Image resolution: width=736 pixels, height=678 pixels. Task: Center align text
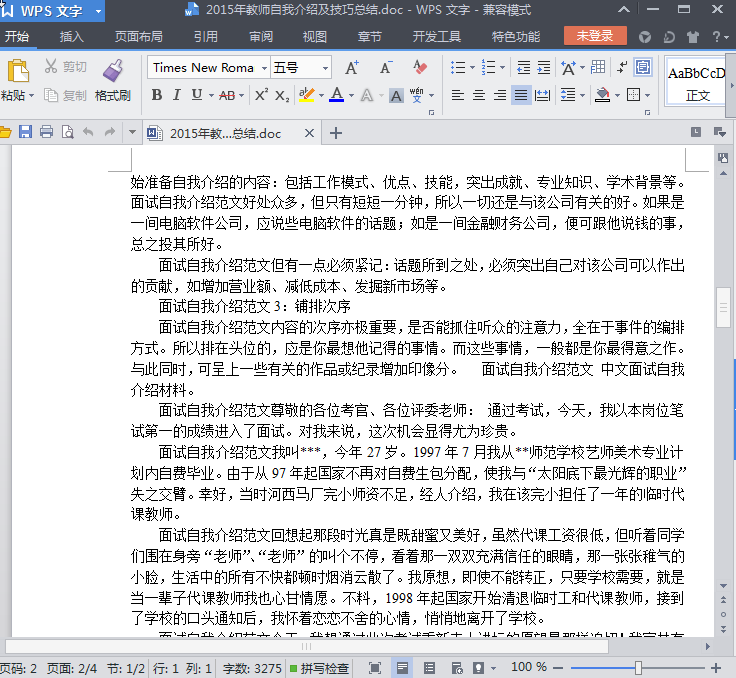point(479,95)
